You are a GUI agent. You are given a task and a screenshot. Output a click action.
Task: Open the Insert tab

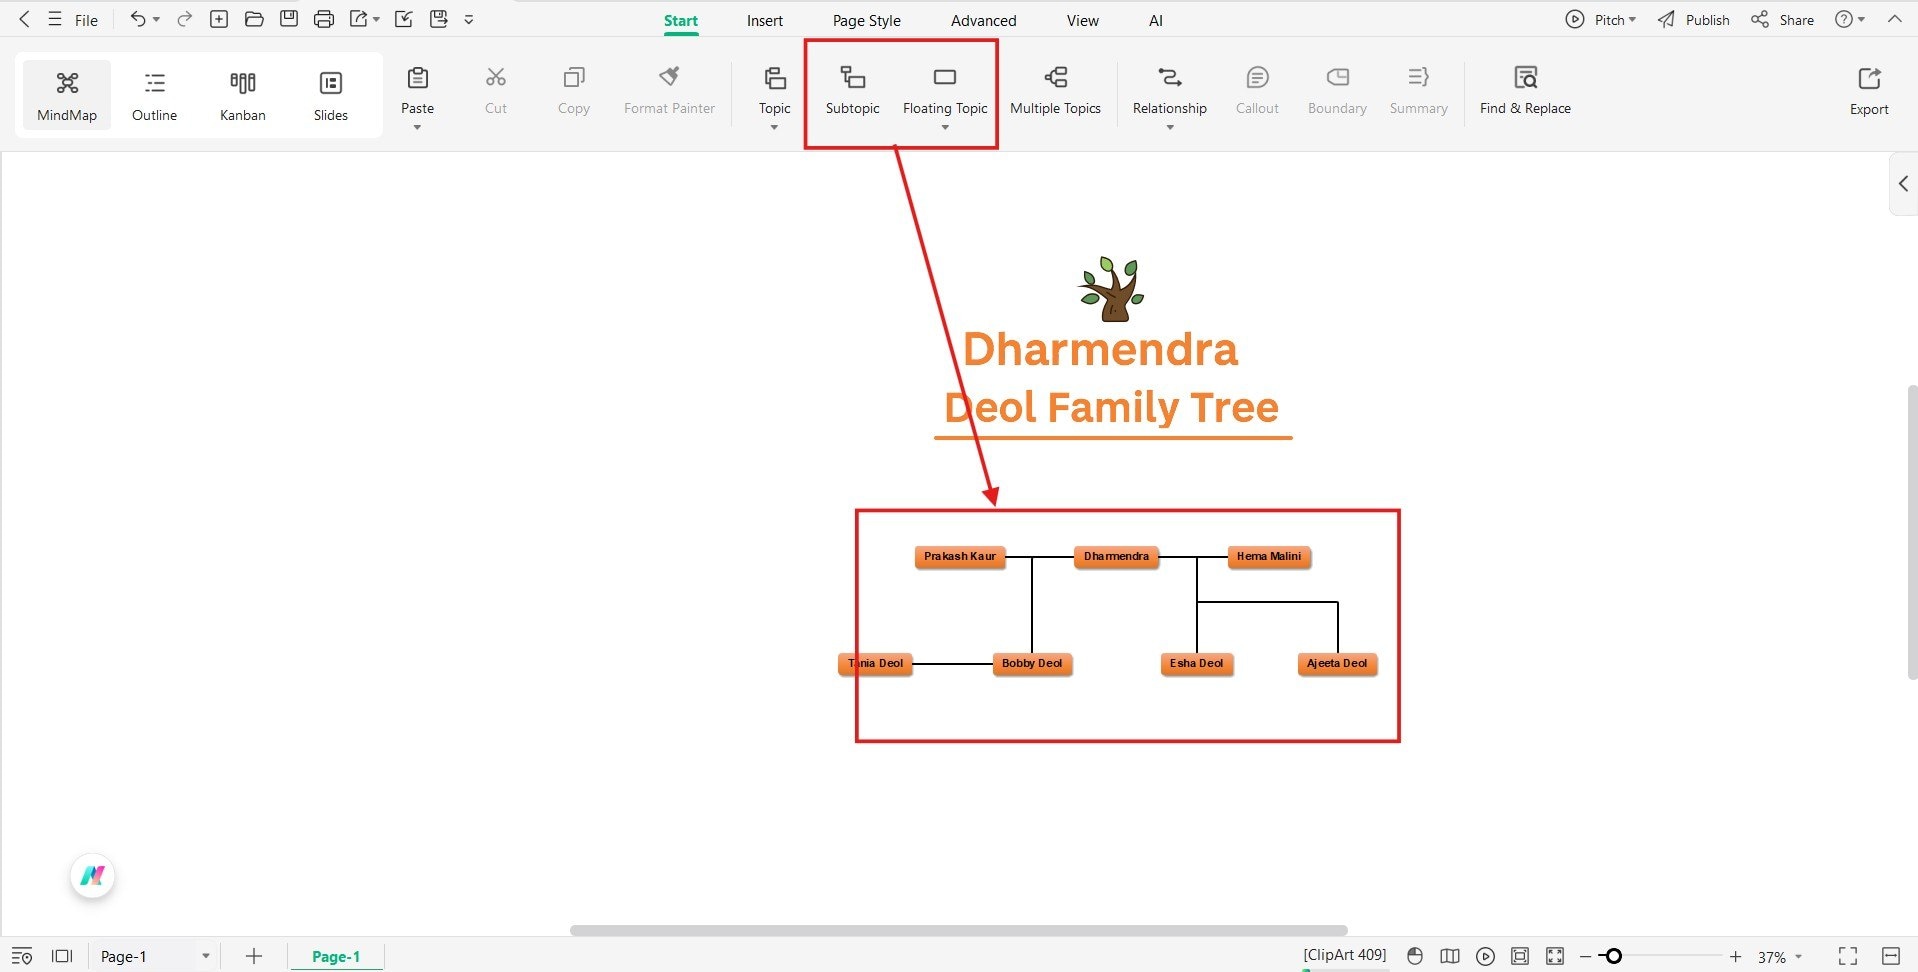click(765, 20)
